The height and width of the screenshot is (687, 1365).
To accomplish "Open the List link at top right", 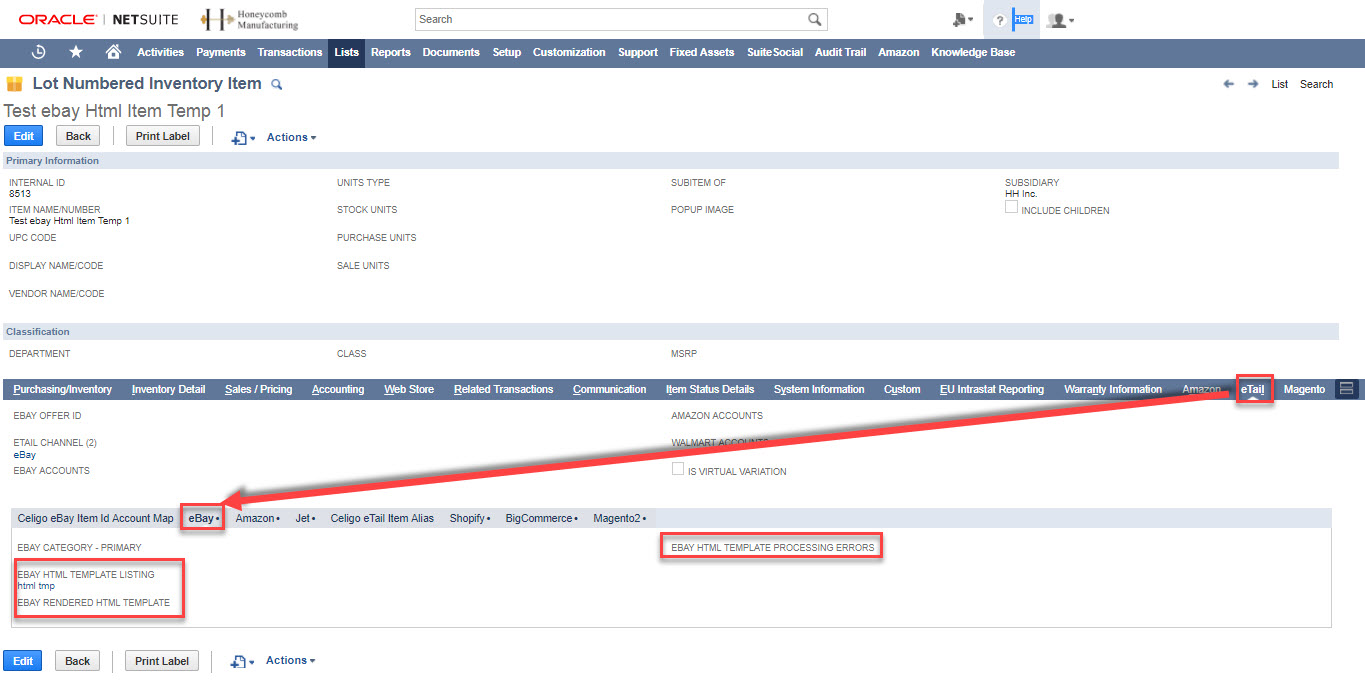I will (x=1280, y=84).
